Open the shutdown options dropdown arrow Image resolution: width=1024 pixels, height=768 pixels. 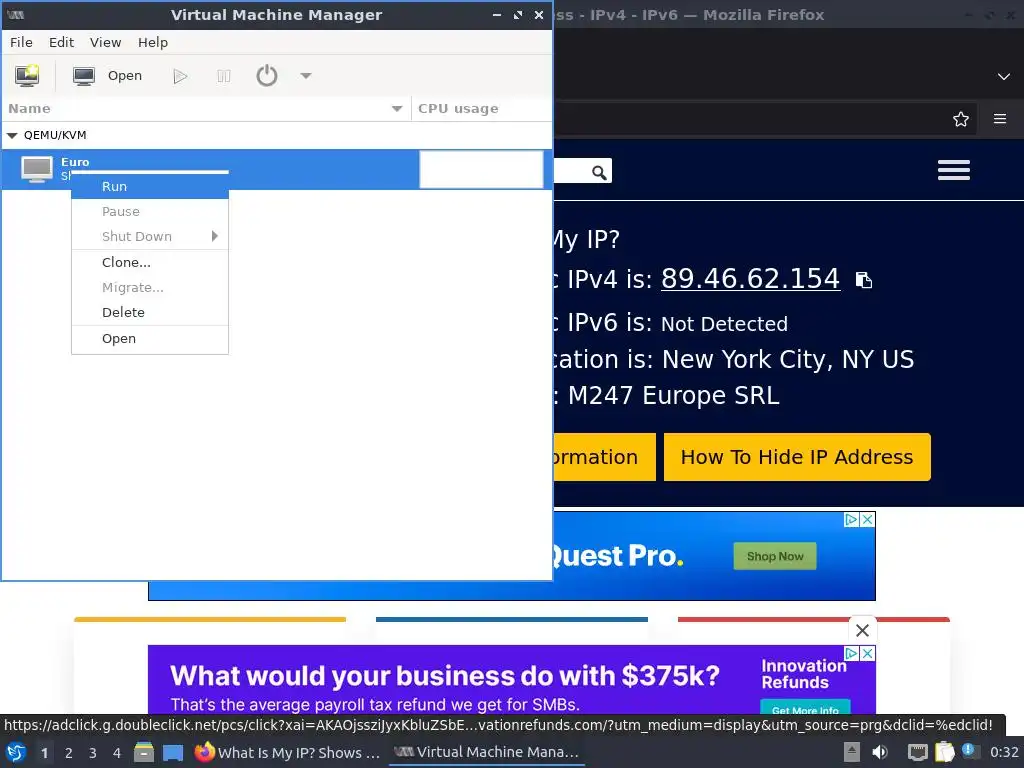306,76
